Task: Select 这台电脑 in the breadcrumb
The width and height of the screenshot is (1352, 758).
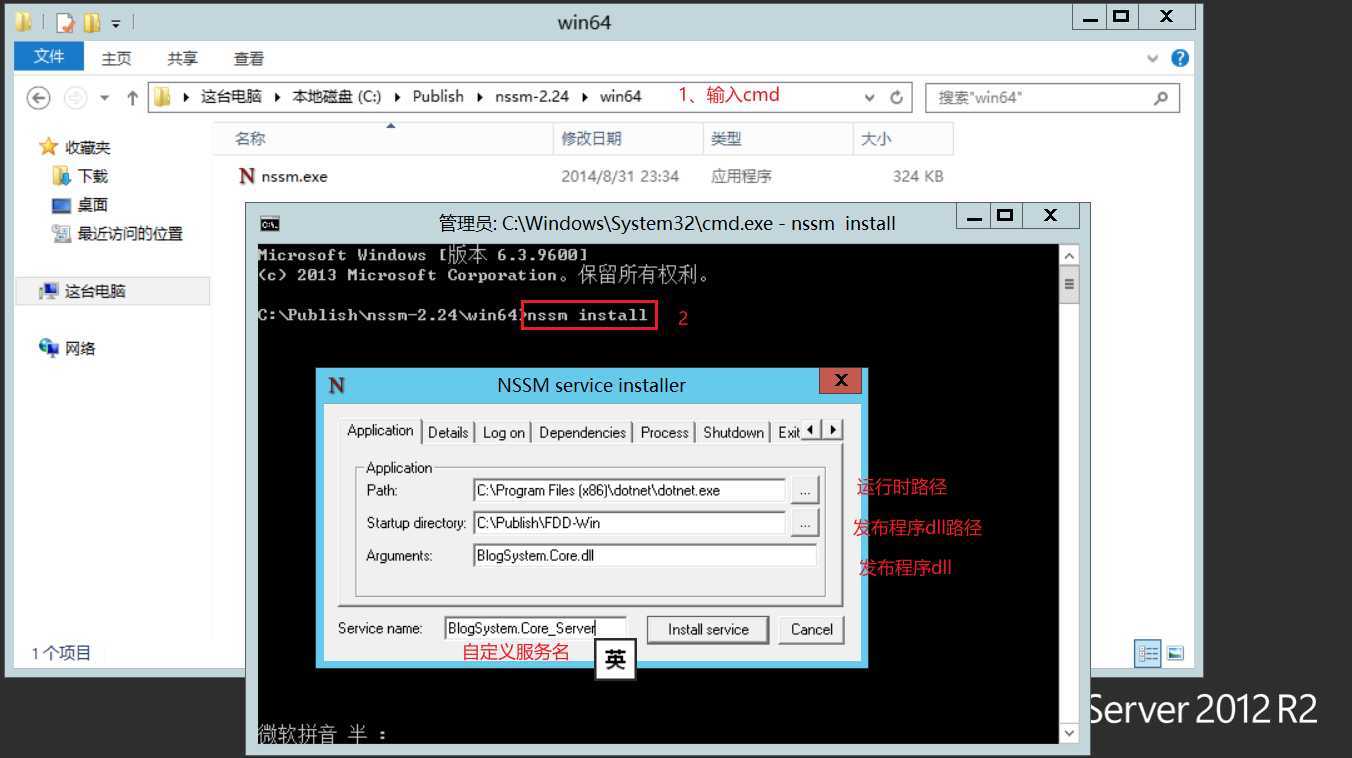Action: (231, 96)
